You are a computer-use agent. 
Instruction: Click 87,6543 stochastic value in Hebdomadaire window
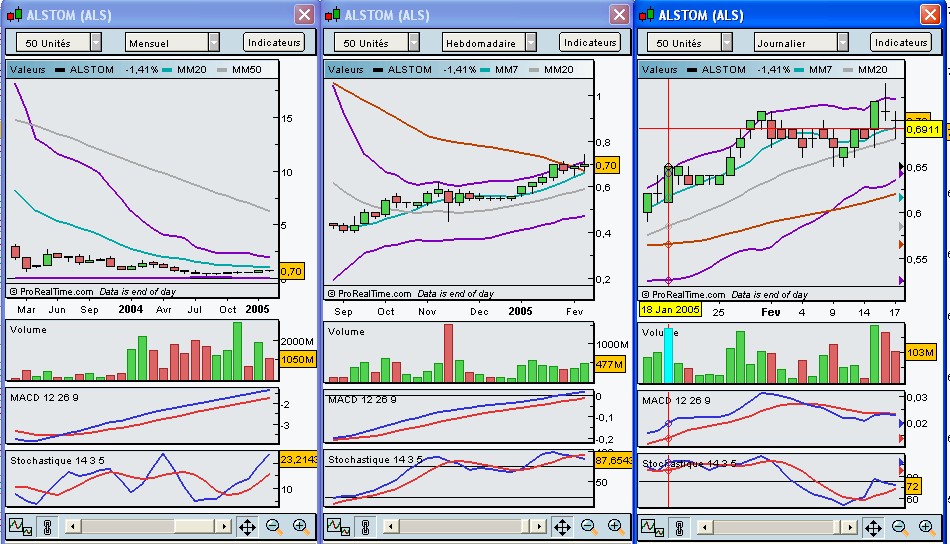click(x=614, y=460)
